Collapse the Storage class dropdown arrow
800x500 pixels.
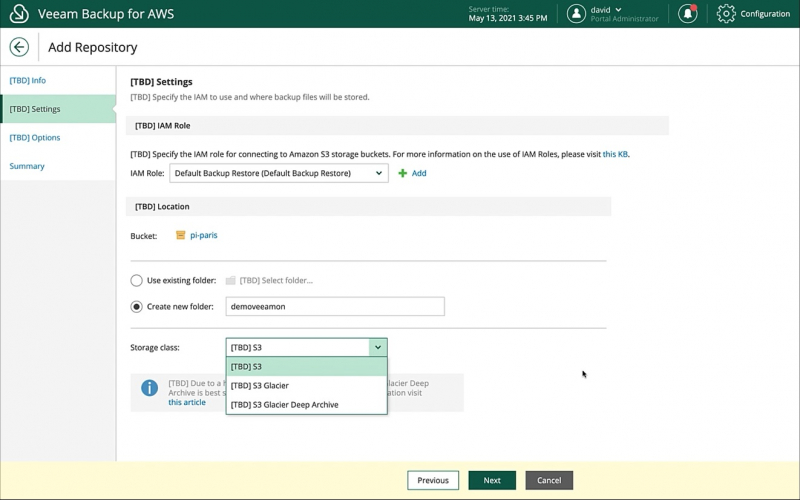(378, 347)
